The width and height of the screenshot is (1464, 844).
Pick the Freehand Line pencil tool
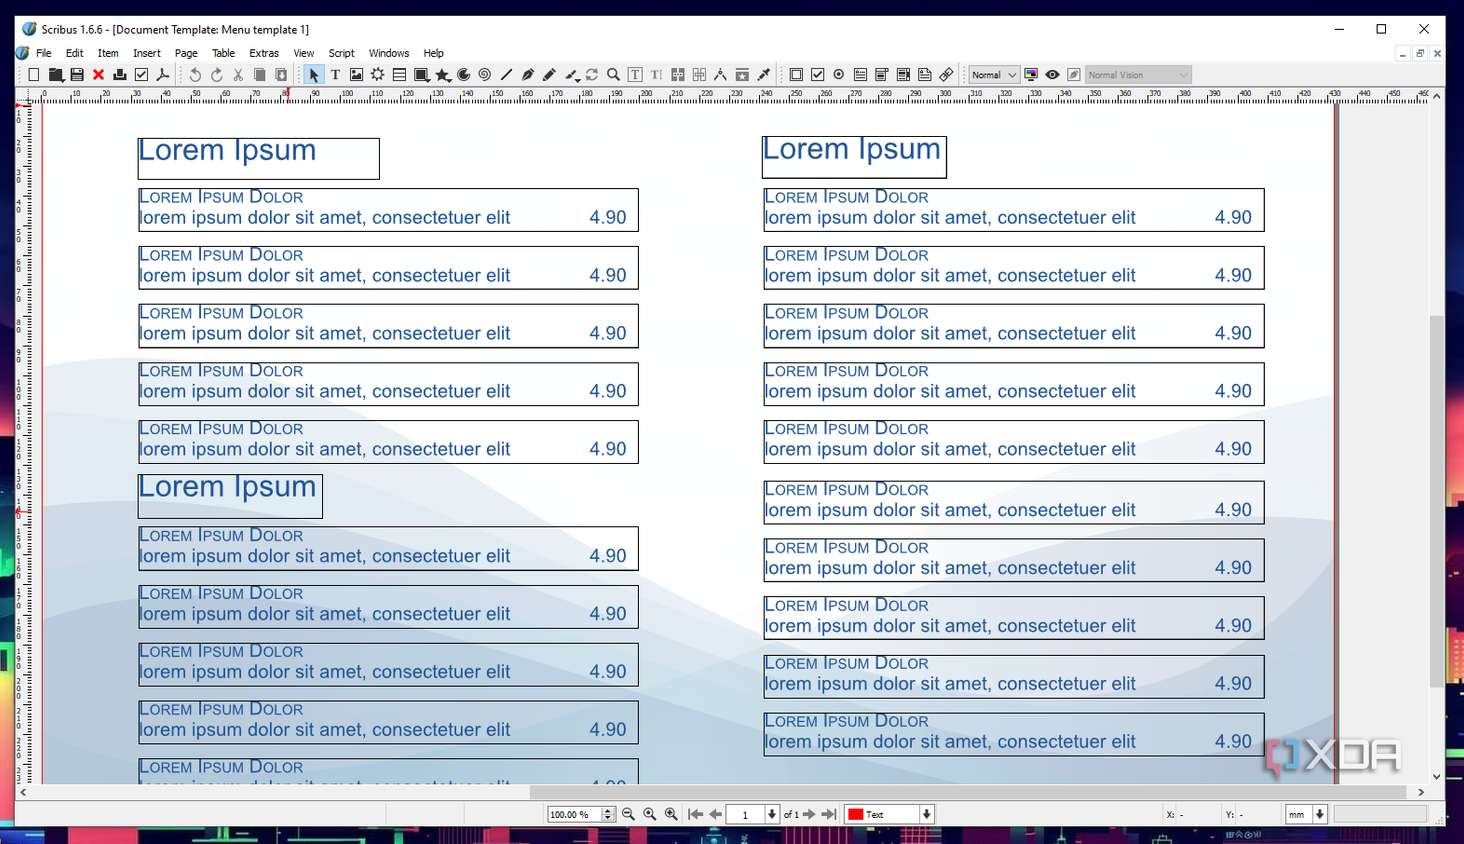[x=549, y=75]
